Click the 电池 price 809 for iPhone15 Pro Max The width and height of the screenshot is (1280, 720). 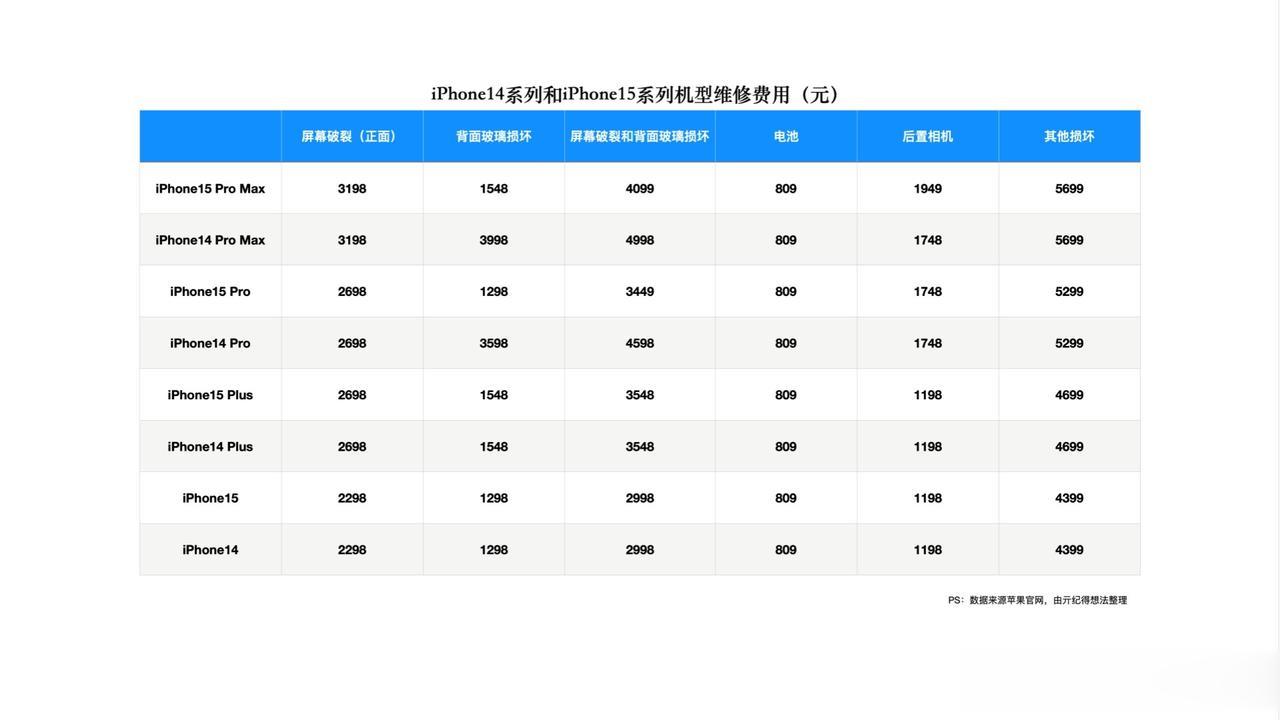click(x=786, y=188)
